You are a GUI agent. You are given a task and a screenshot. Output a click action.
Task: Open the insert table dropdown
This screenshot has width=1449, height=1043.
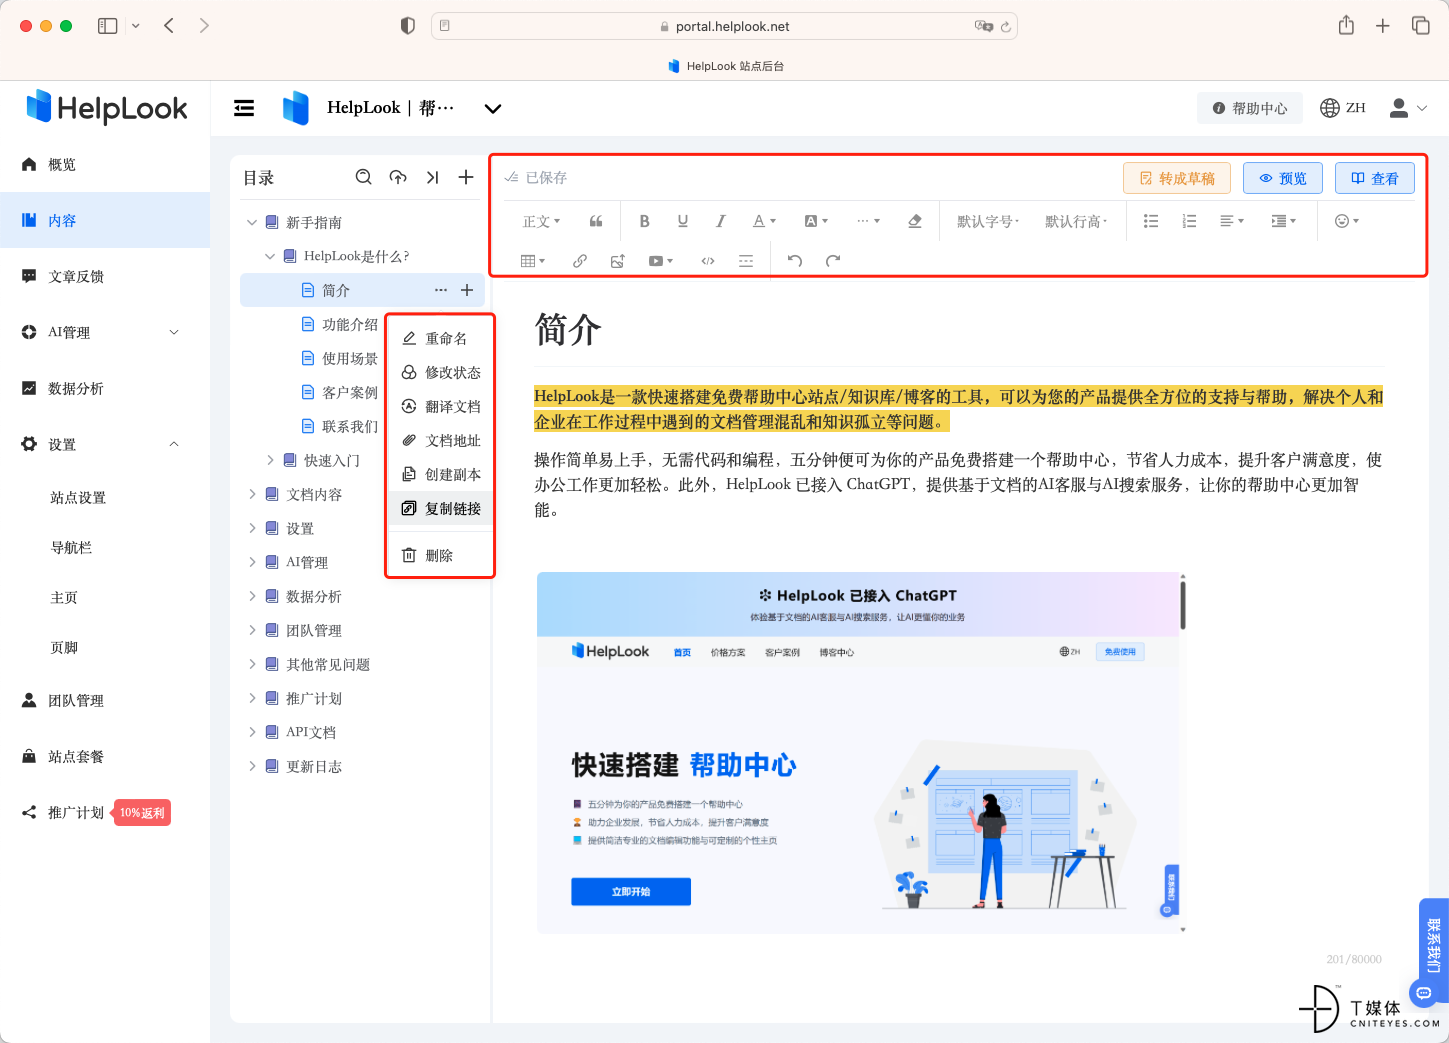(533, 261)
